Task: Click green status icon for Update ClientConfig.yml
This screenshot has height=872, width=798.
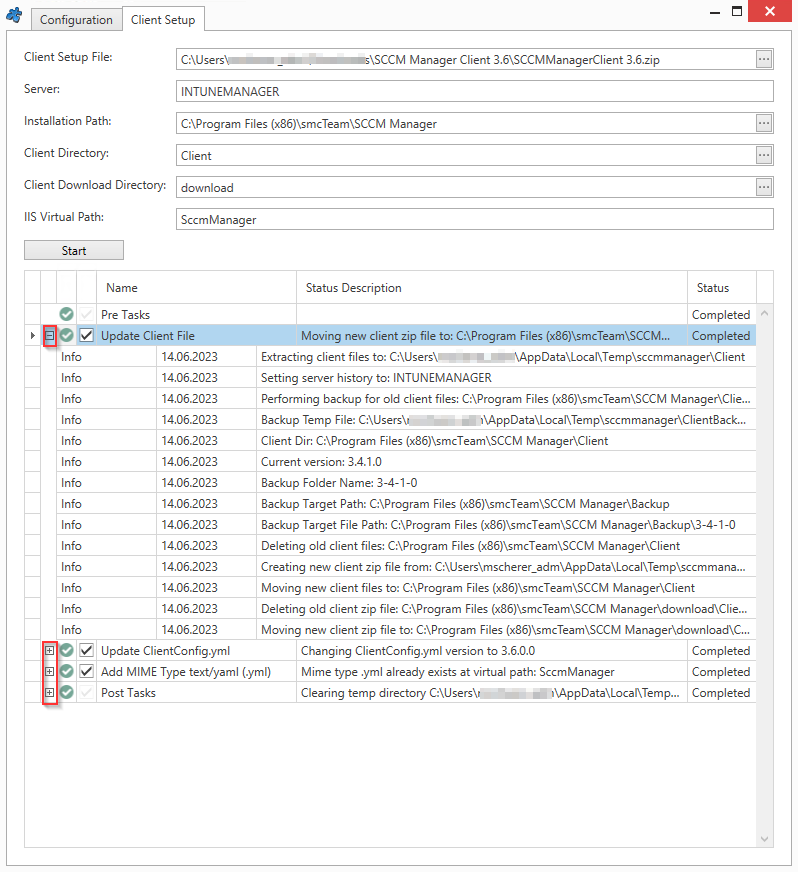Action: point(67,651)
